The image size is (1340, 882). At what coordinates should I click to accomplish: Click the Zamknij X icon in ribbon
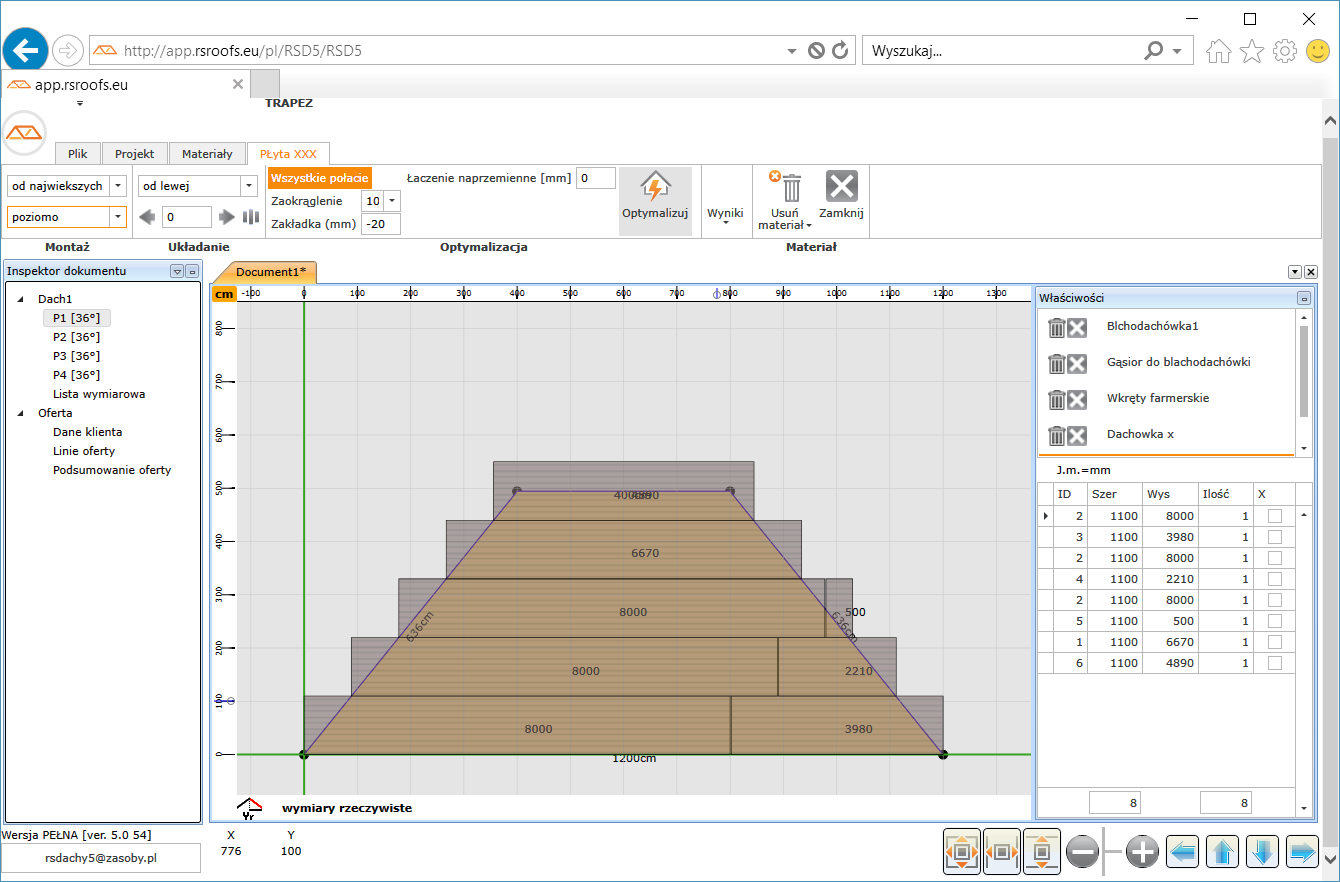point(841,187)
